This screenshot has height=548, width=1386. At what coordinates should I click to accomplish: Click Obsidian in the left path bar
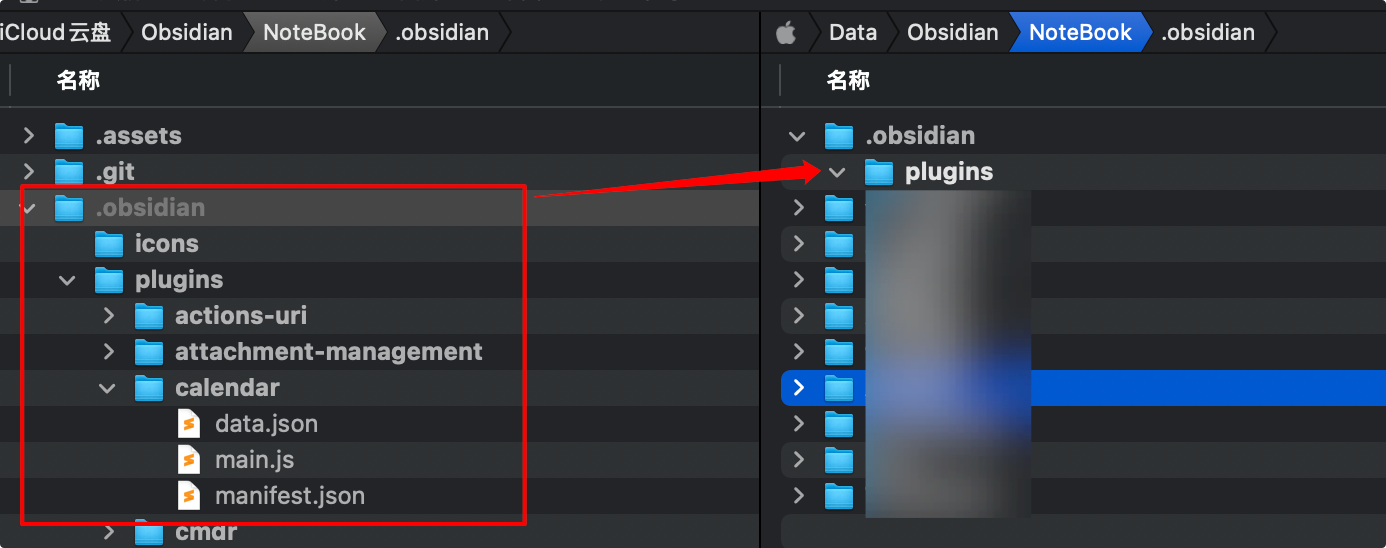[x=186, y=33]
